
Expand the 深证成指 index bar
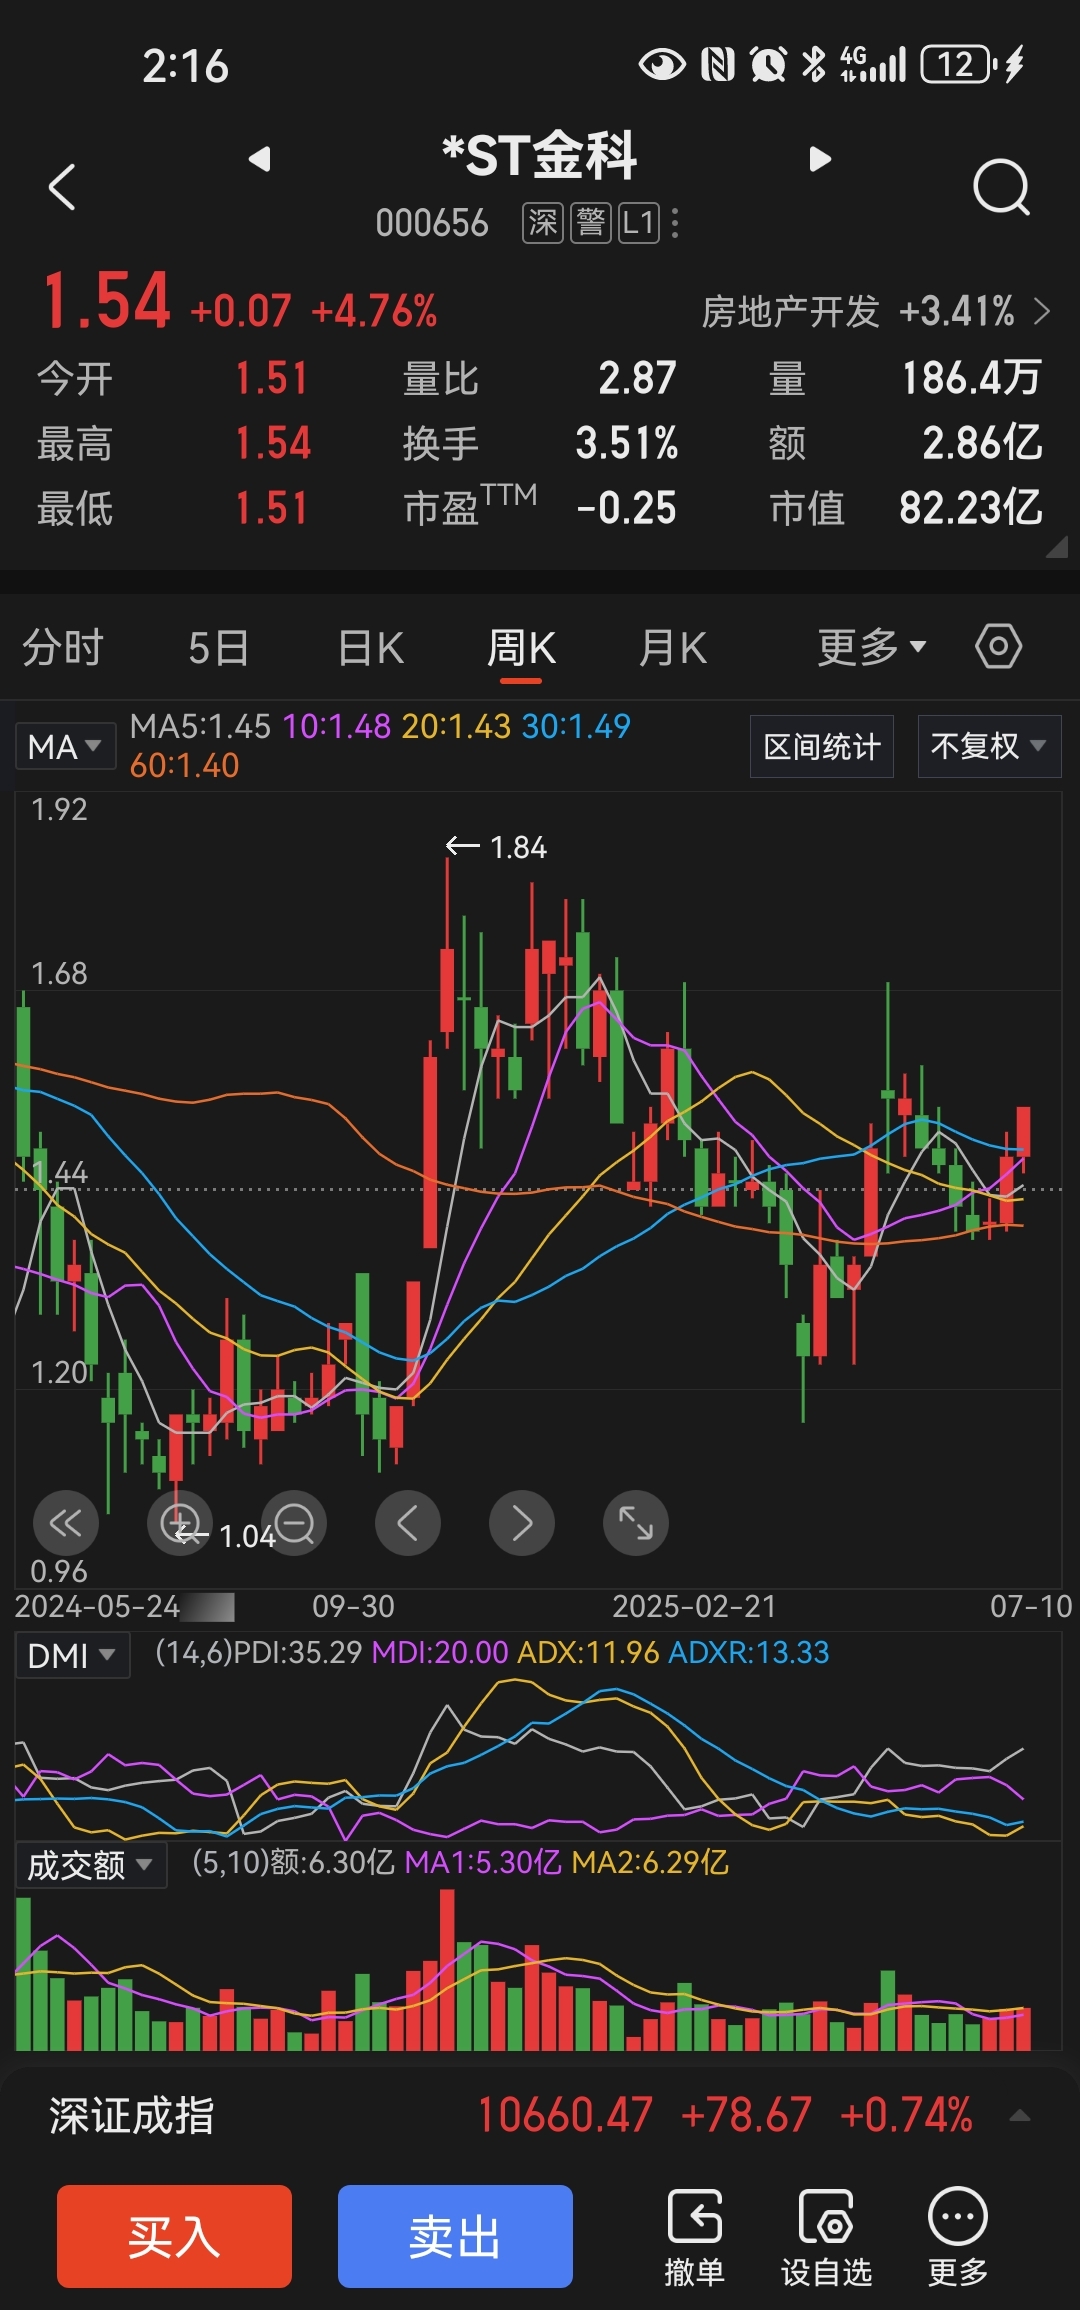pos(1020,2115)
